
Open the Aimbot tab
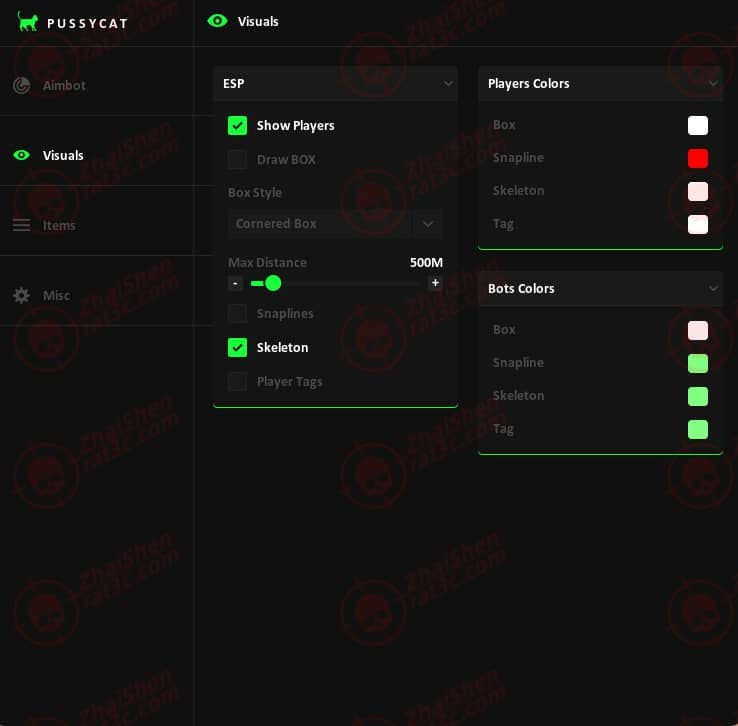coord(64,85)
